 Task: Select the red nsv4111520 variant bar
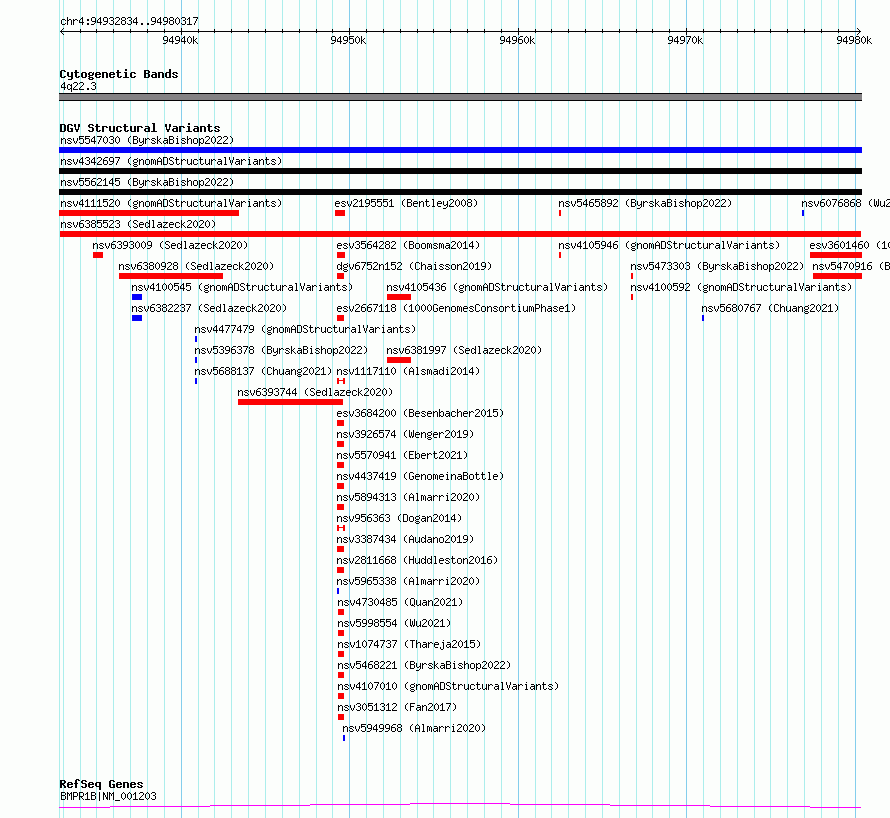[149, 213]
